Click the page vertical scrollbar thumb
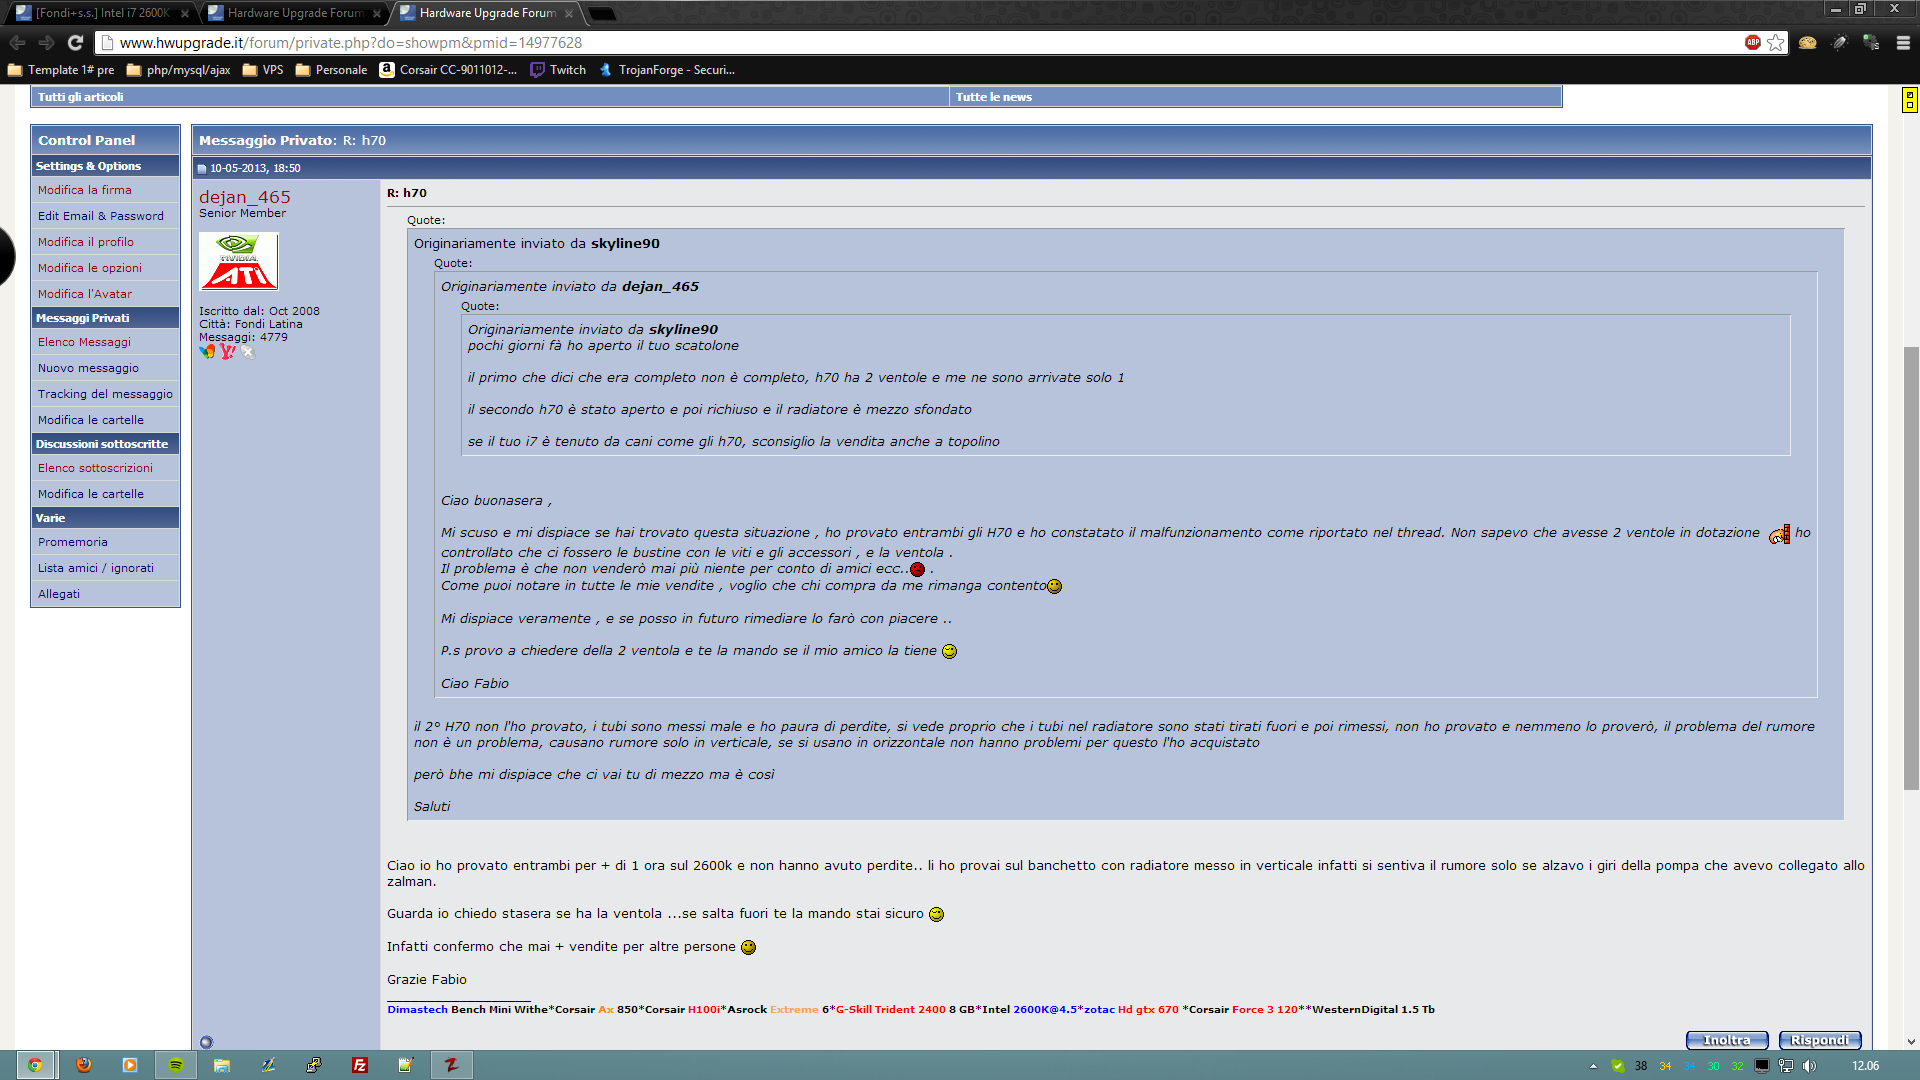The image size is (1920, 1080). [x=1911, y=568]
